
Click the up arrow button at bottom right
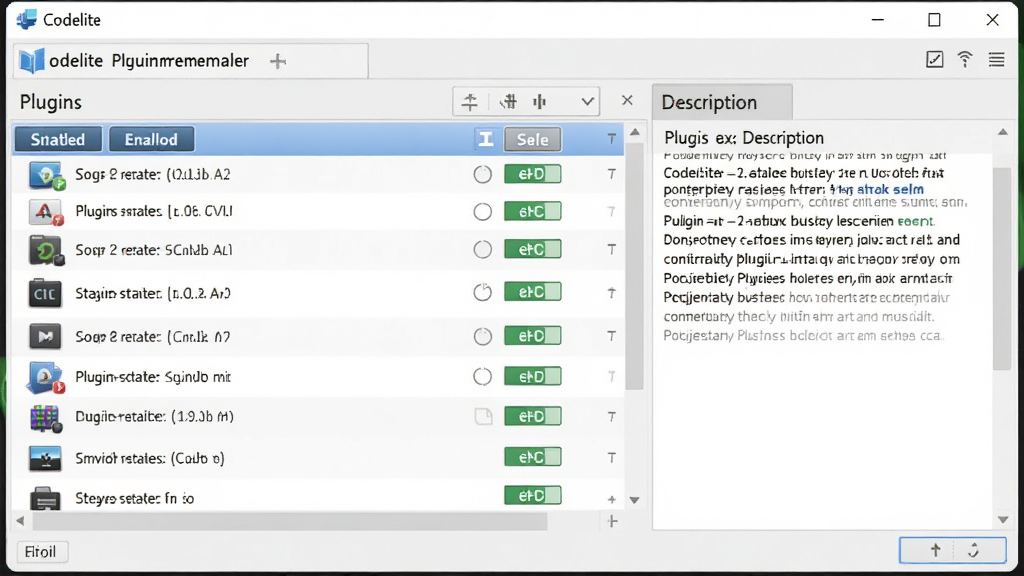coord(935,551)
